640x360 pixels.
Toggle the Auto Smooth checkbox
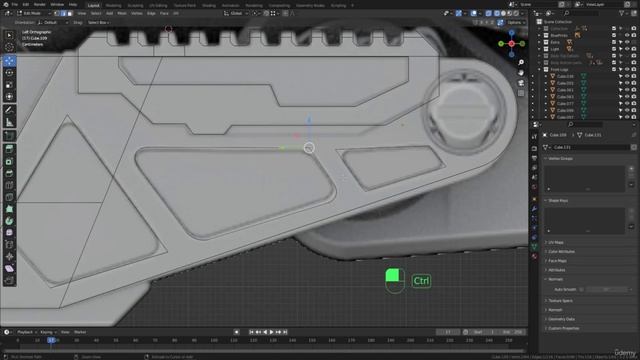pyautogui.click(x=581, y=289)
